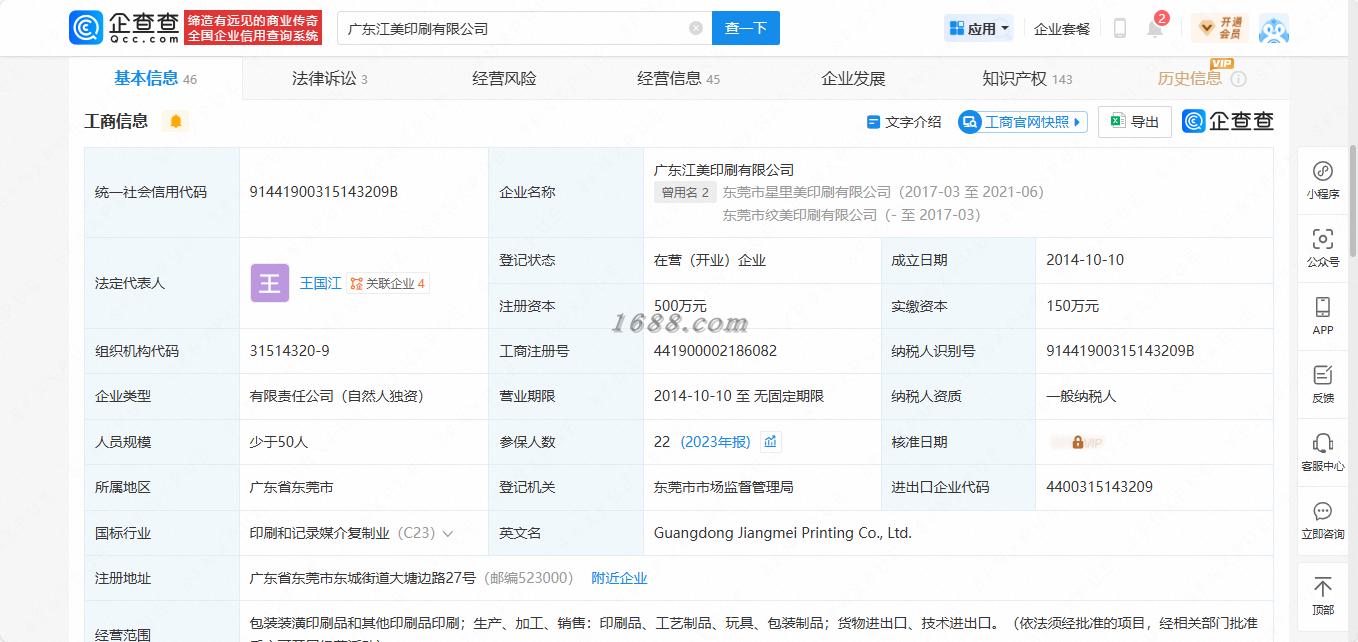Open 工商官网快照 dropdown button

[x=1022, y=122]
